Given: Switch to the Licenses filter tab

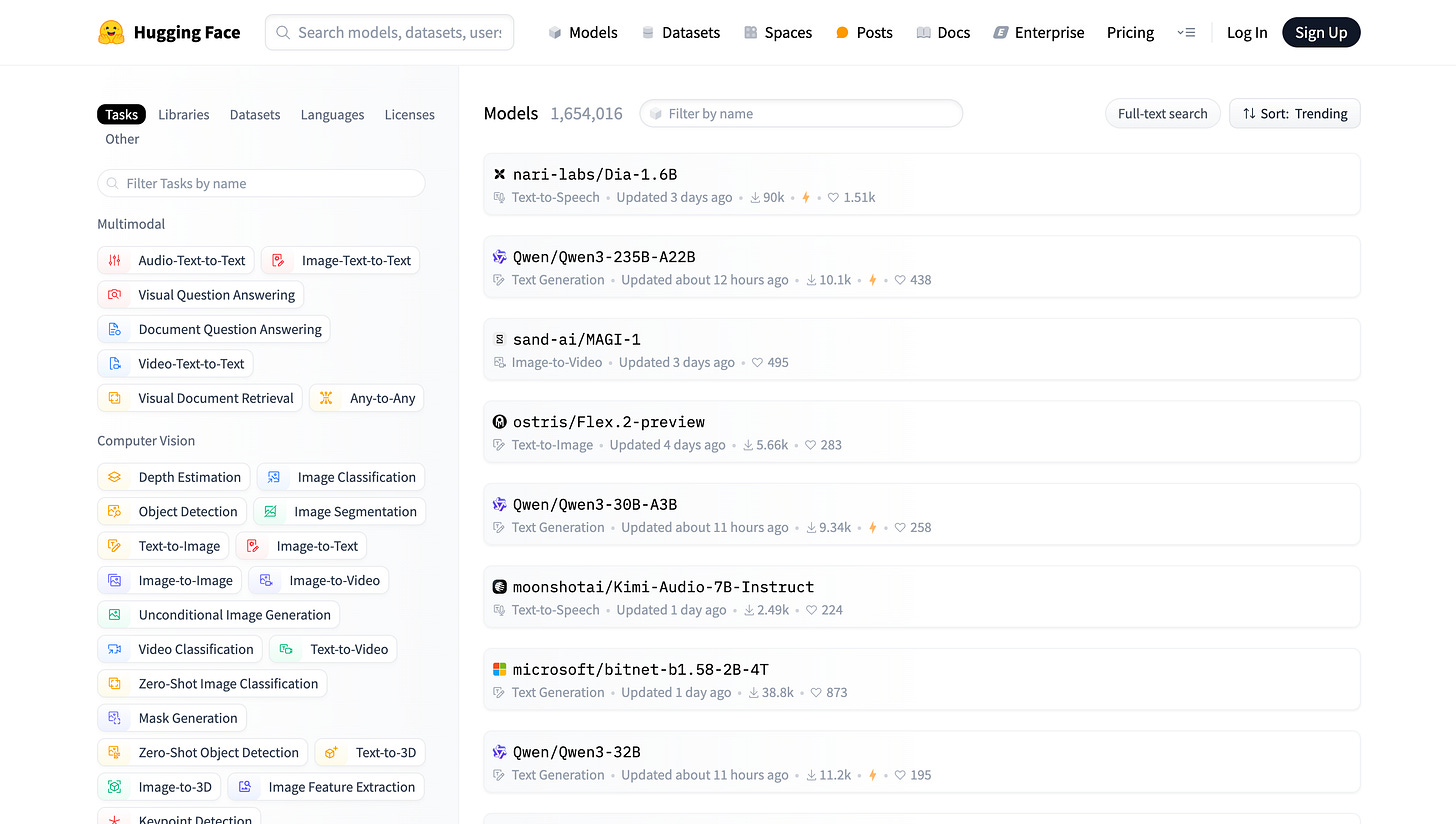Looking at the screenshot, I should (410, 114).
